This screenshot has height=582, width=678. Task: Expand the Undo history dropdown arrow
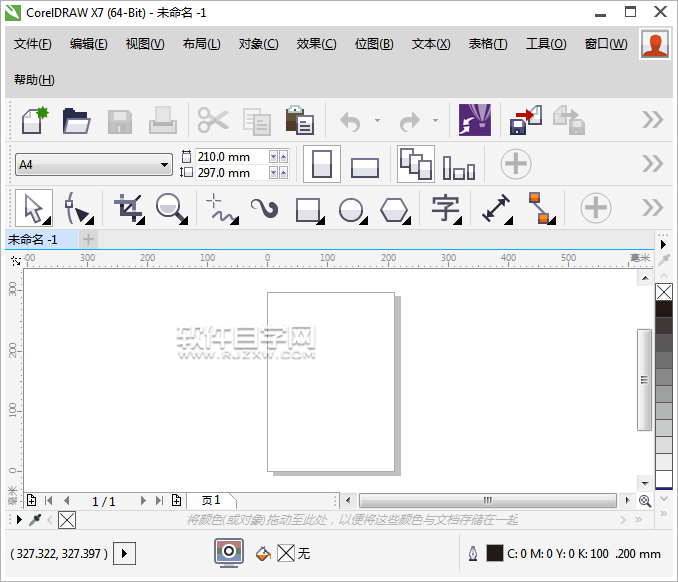pyautogui.click(x=377, y=121)
